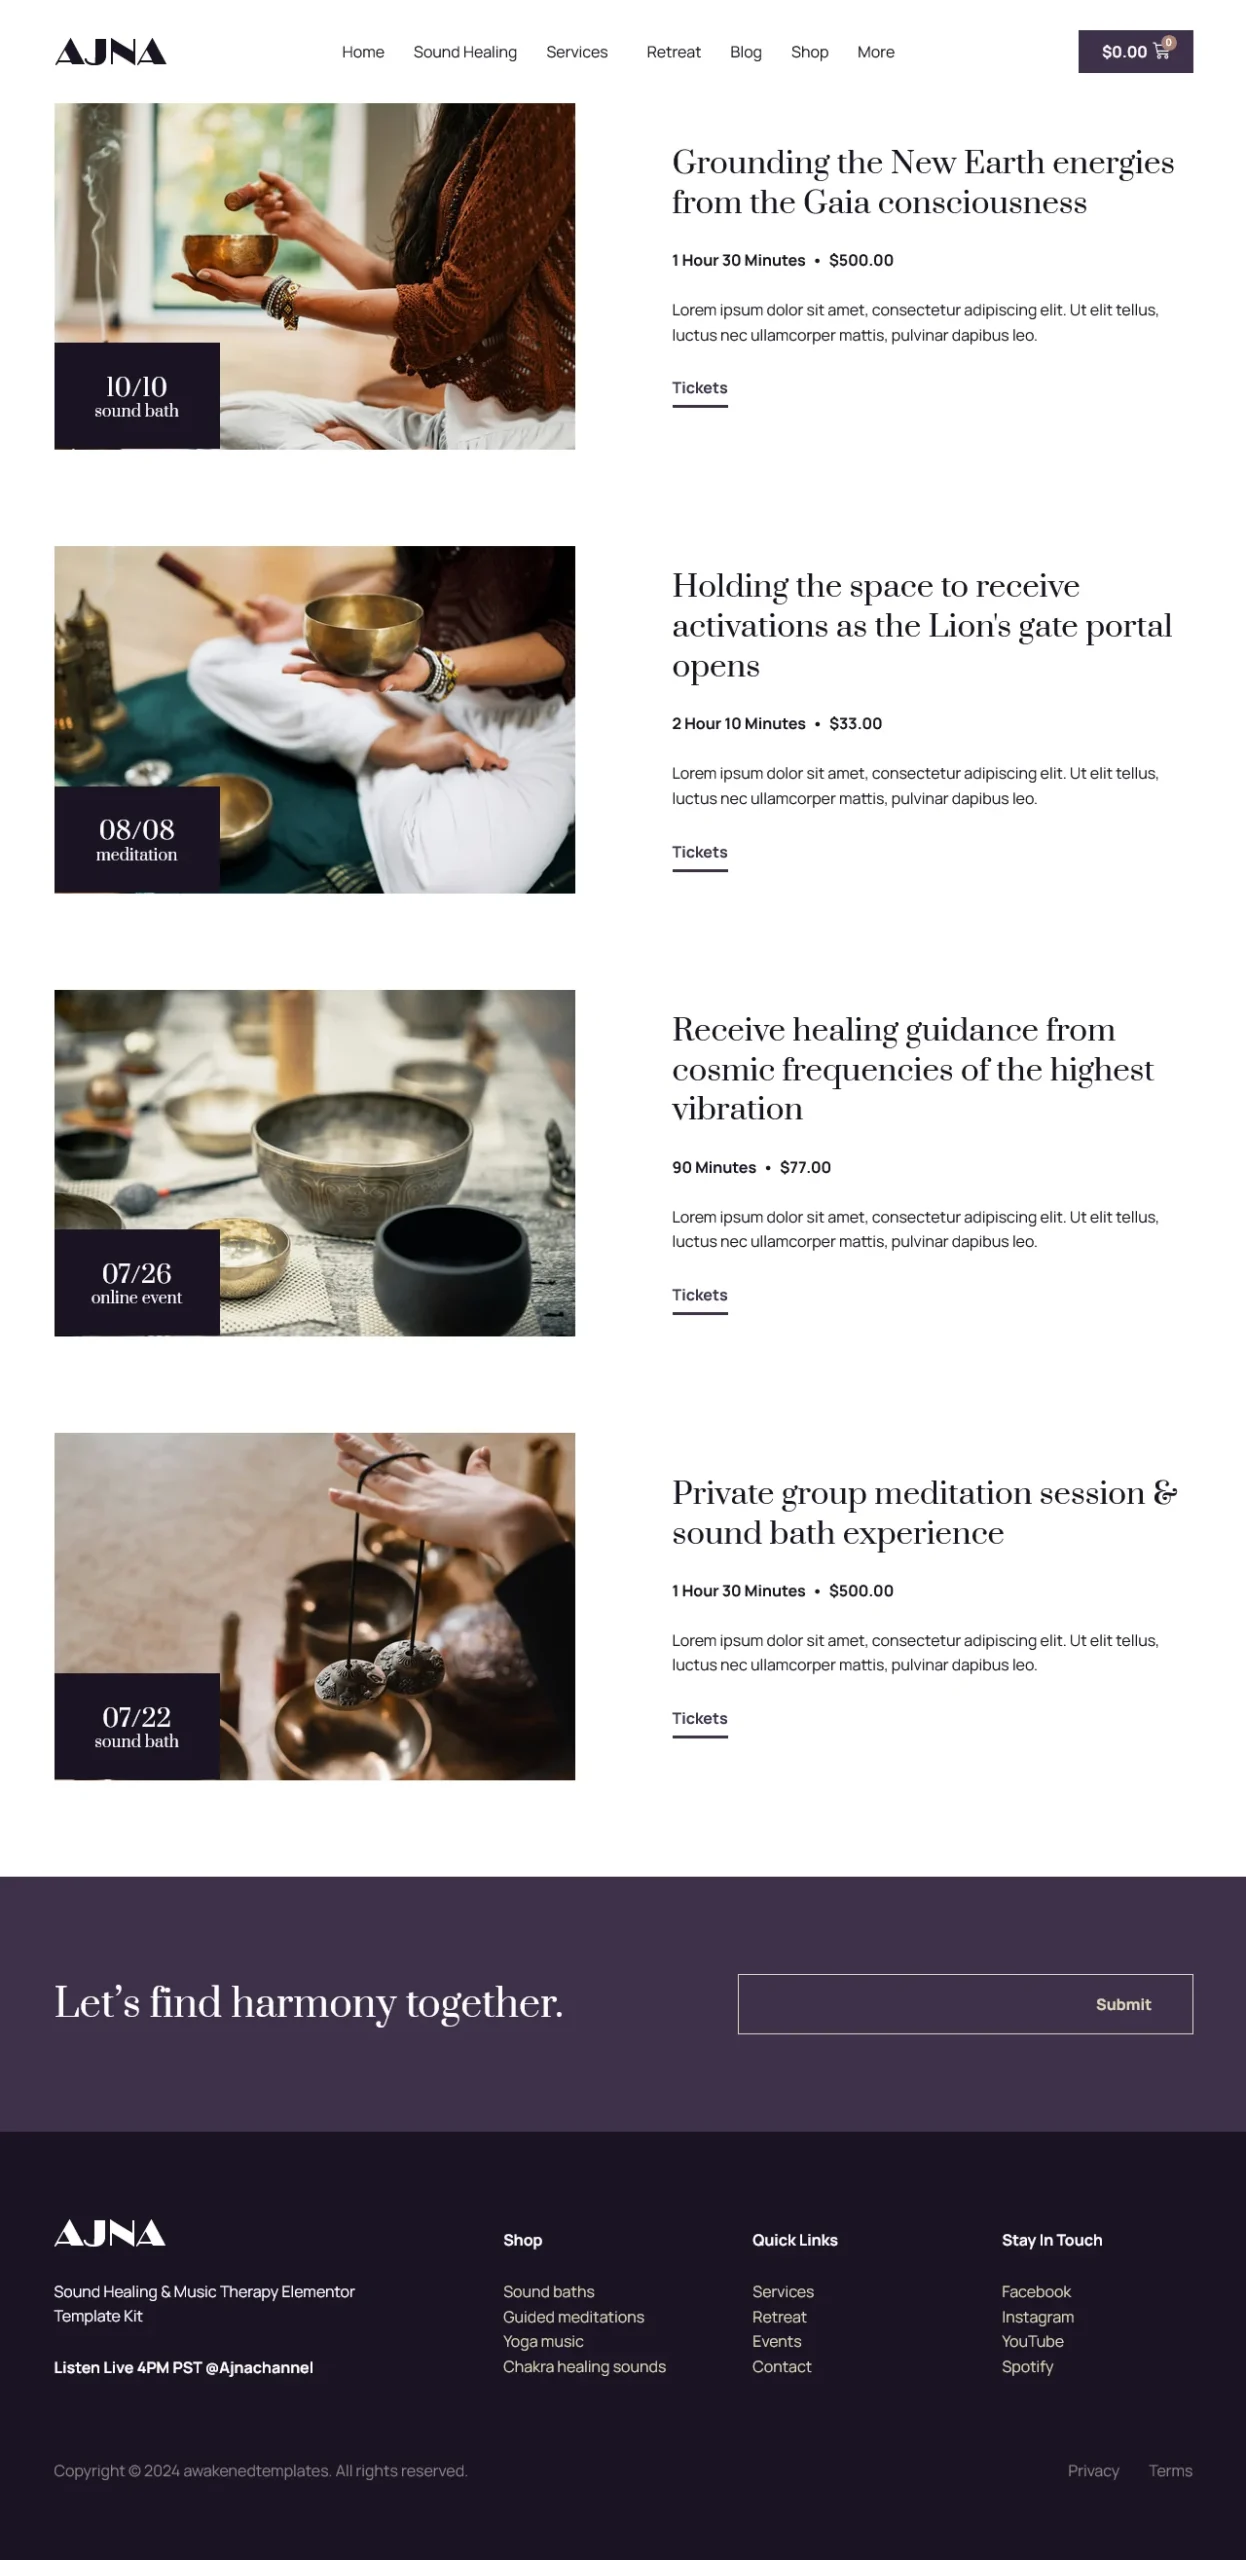
Task: Open the 07/26 online event image
Action: click(314, 1163)
